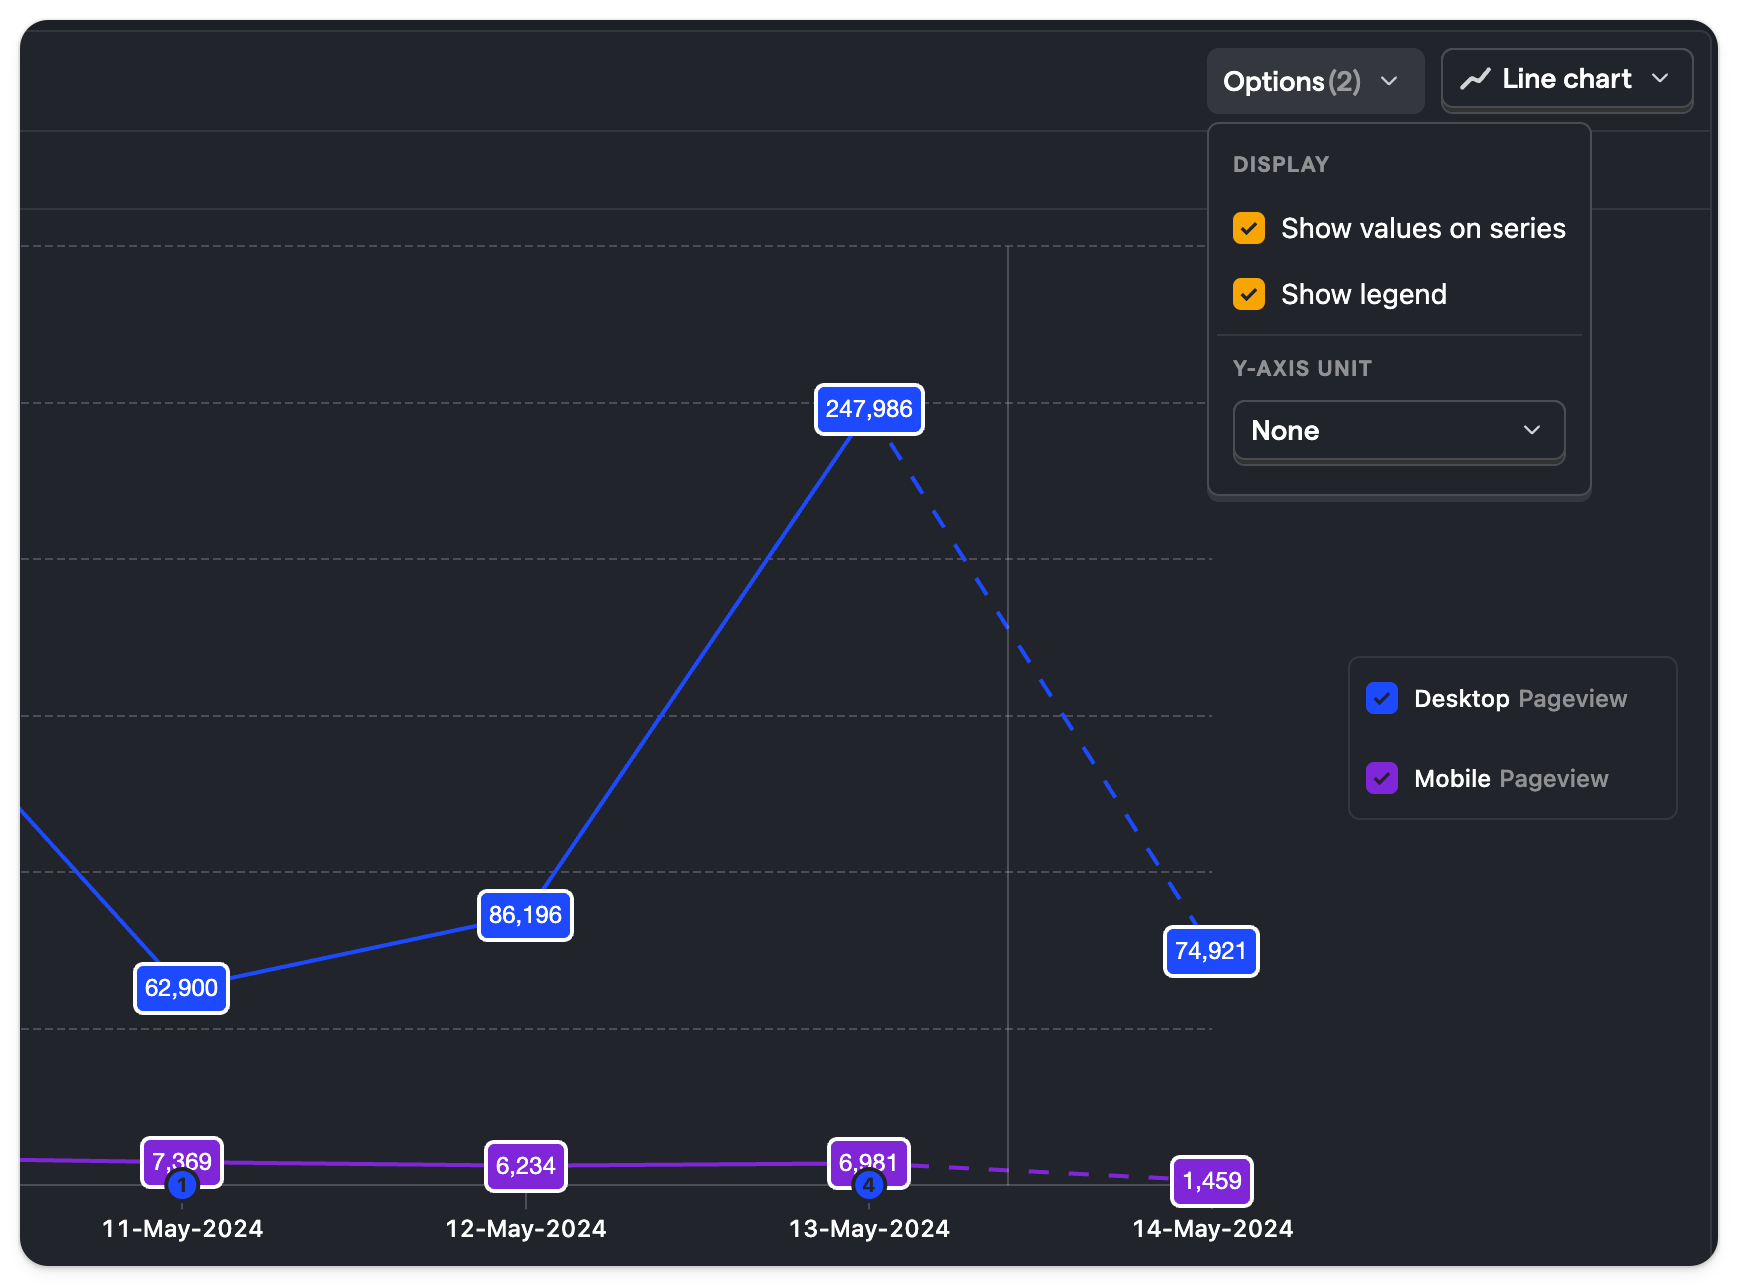Click the Mobile Pageview legend label

pyautogui.click(x=1511, y=778)
